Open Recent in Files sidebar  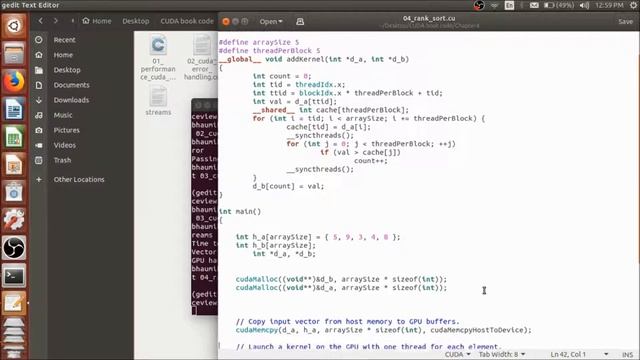[x=64, y=40]
